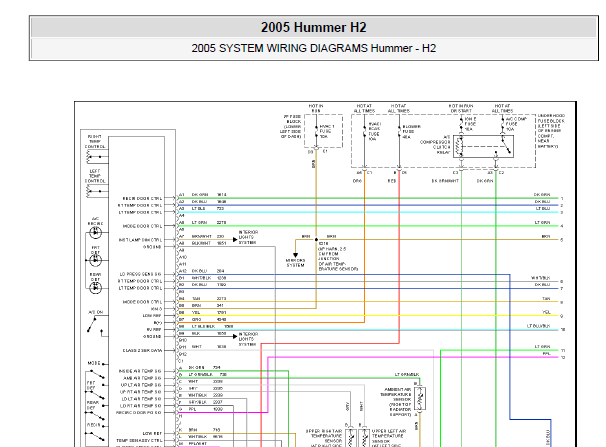This screenshot has width=606, height=447.
Task: Click the LO RT AIR TEMP SIG label
Action: (x=141, y=406)
